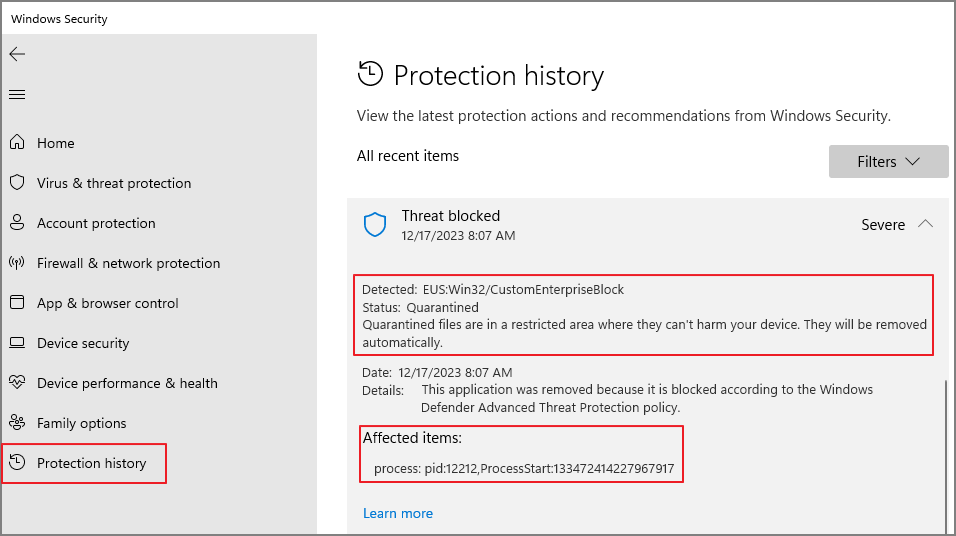Click the Threat blocked shield icon

point(375,225)
